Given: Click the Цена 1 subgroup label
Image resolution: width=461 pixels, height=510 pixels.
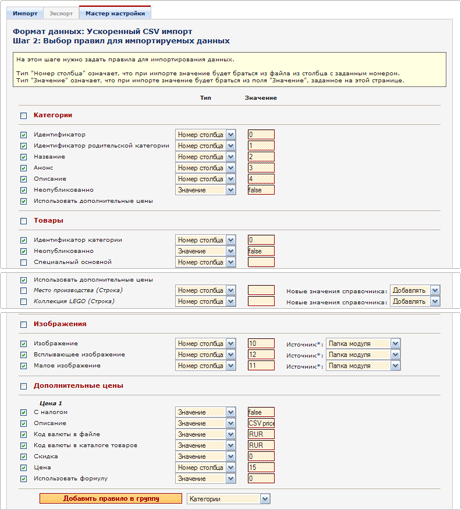Looking at the screenshot, I should click(51, 403).
